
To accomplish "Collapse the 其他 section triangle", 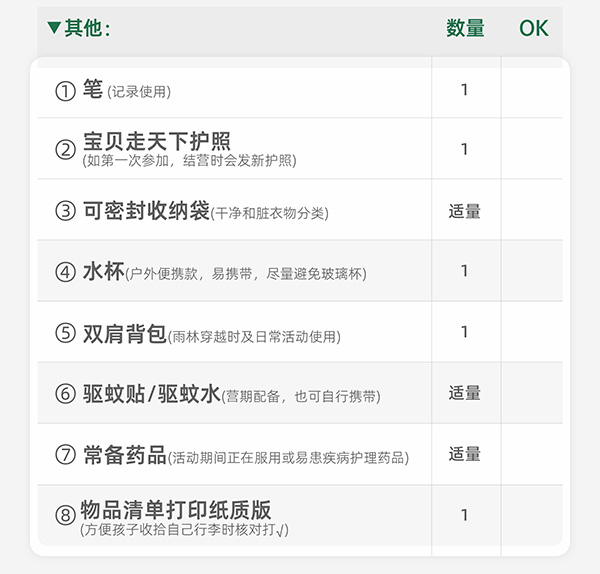I will [x=54, y=28].
